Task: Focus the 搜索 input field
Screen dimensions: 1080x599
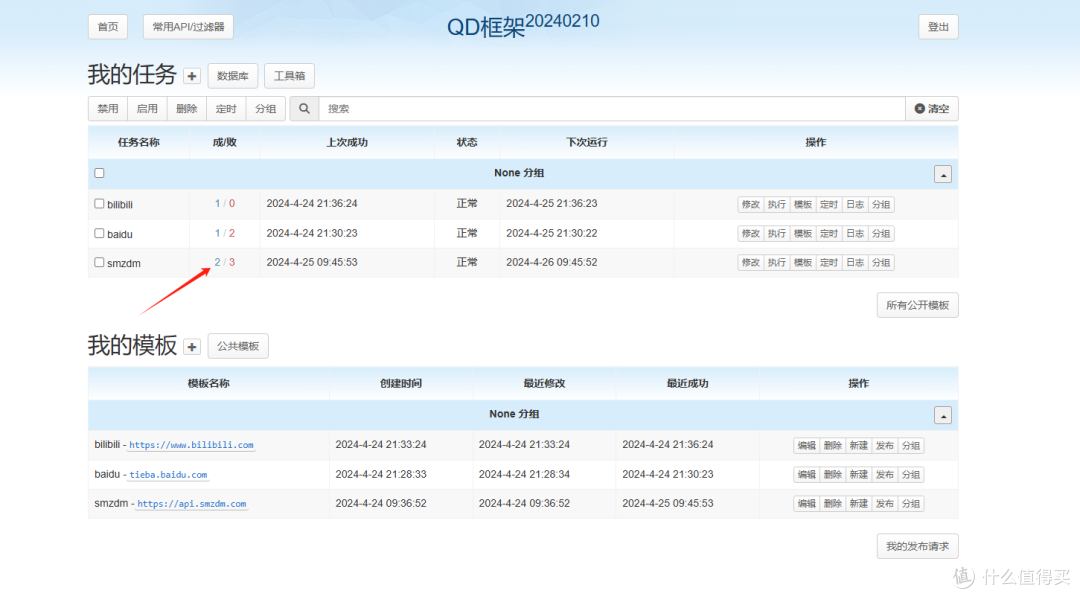Action: pos(612,109)
